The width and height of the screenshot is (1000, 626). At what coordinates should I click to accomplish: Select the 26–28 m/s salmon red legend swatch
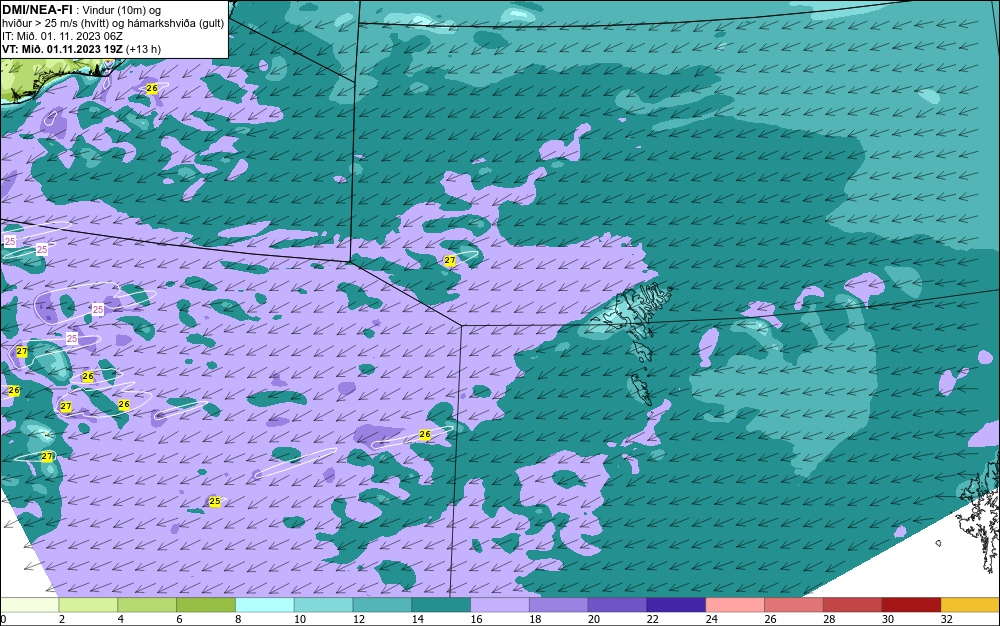pos(793,605)
